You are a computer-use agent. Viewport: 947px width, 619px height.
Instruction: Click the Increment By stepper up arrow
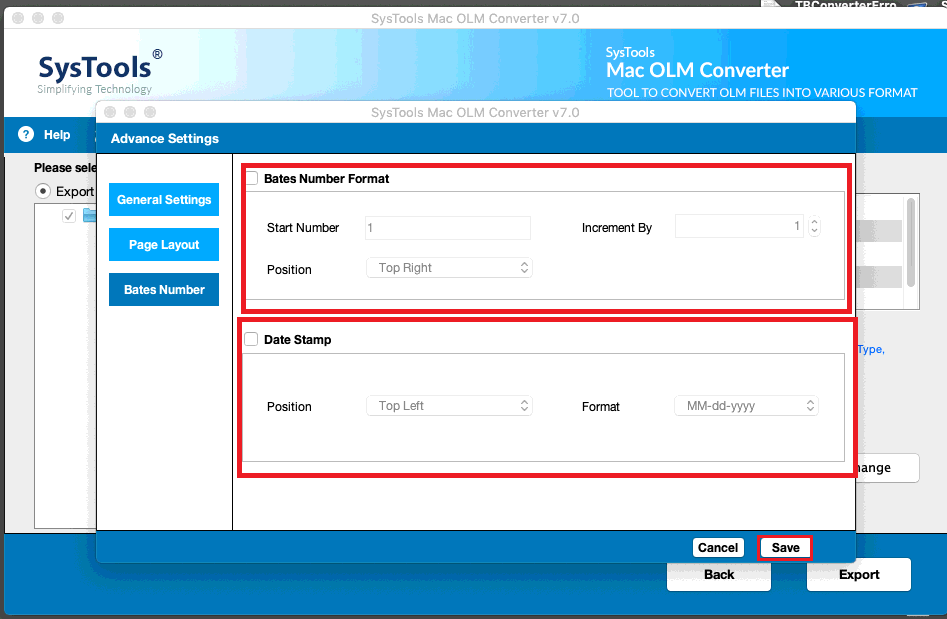[814, 222]
